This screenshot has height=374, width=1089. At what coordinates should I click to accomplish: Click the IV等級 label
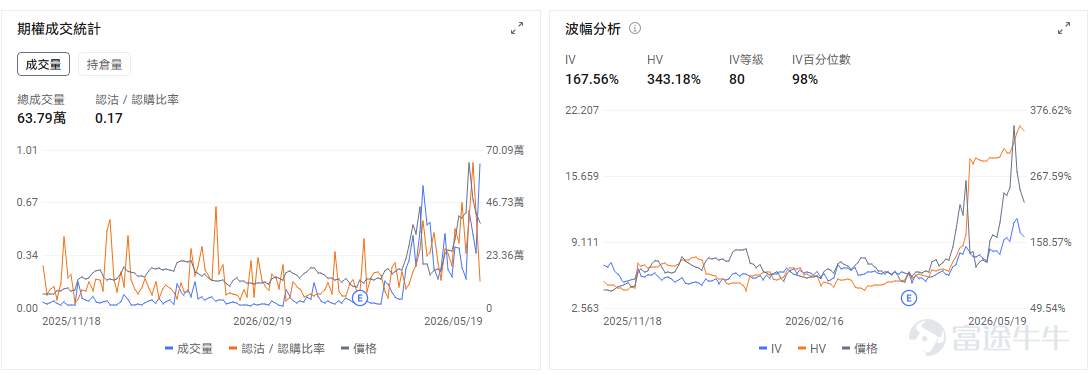(x=746, y=60)
